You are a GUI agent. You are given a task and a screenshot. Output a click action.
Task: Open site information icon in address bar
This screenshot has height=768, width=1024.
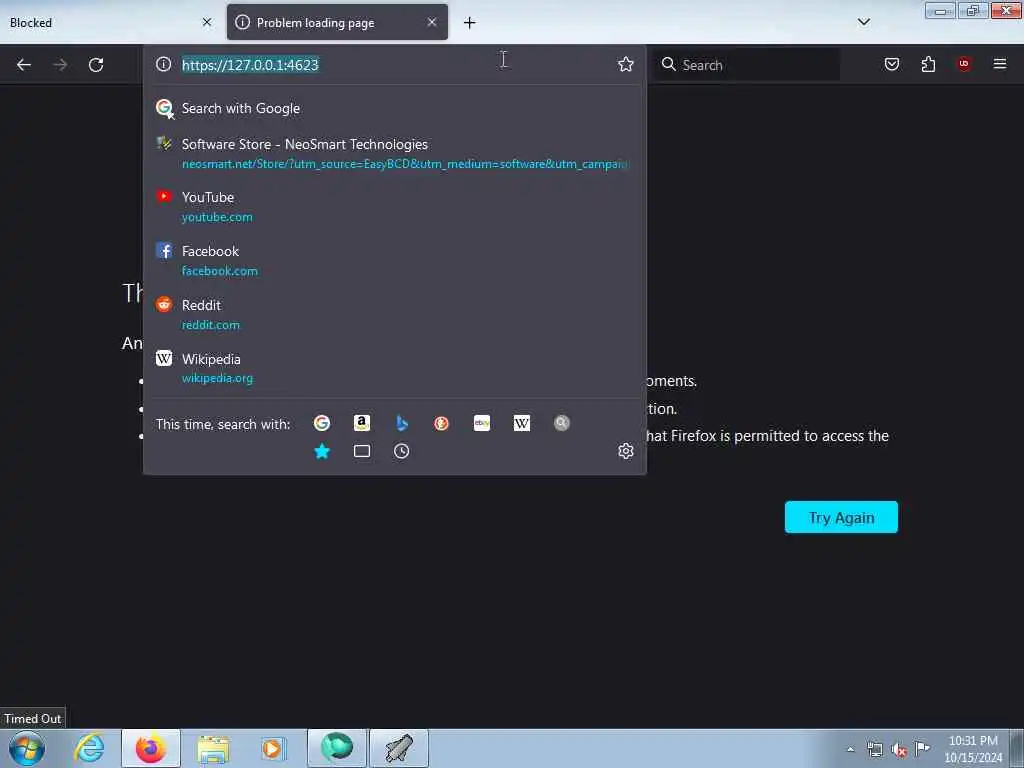pos(163,64)
